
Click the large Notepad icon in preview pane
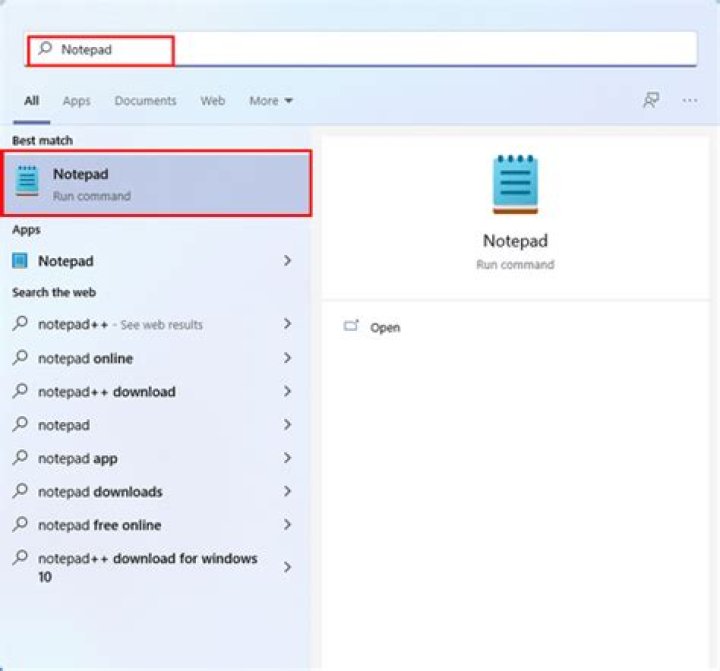pos(515,185)
